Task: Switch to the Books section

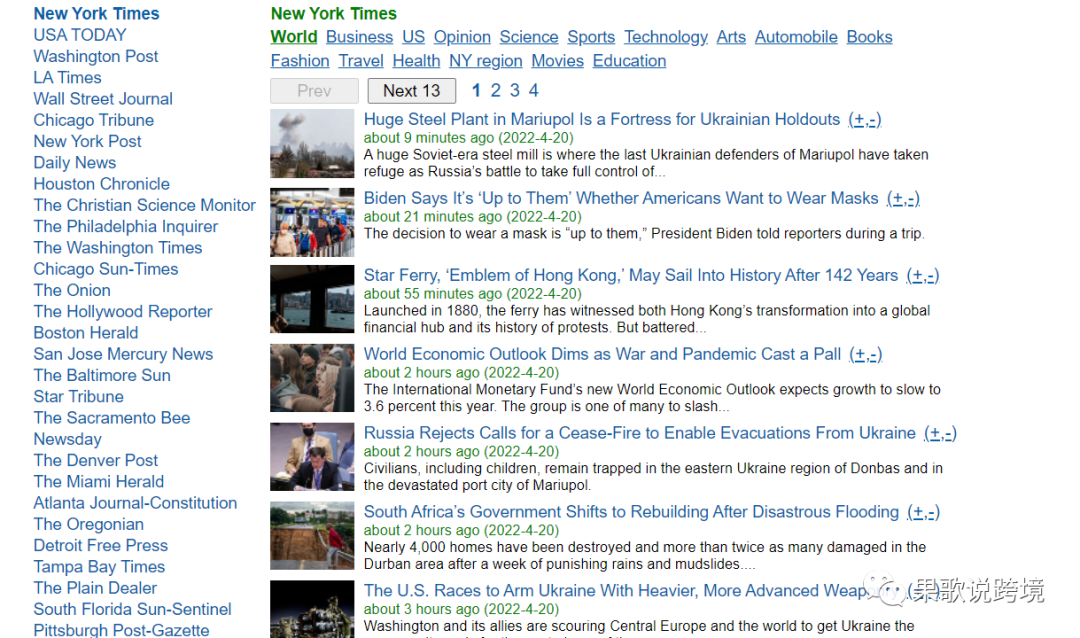Action: [869, 37]
